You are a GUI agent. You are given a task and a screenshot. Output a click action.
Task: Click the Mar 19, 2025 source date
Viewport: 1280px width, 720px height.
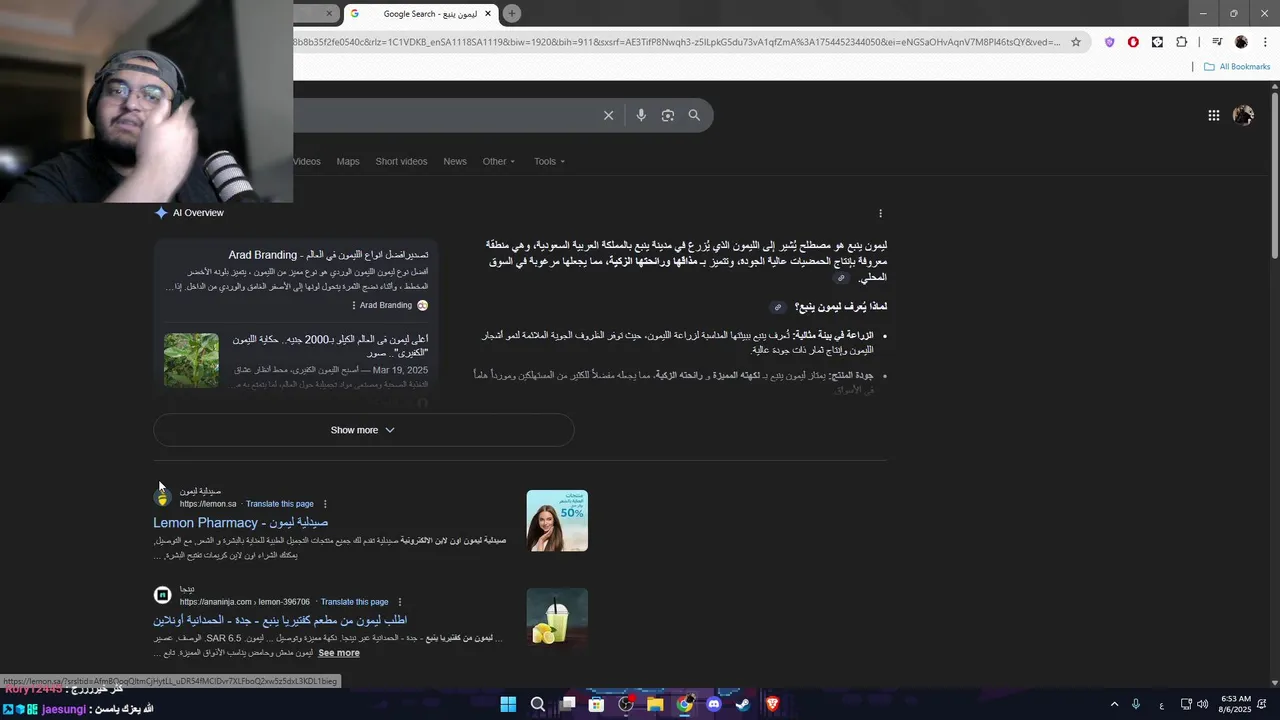400,370
